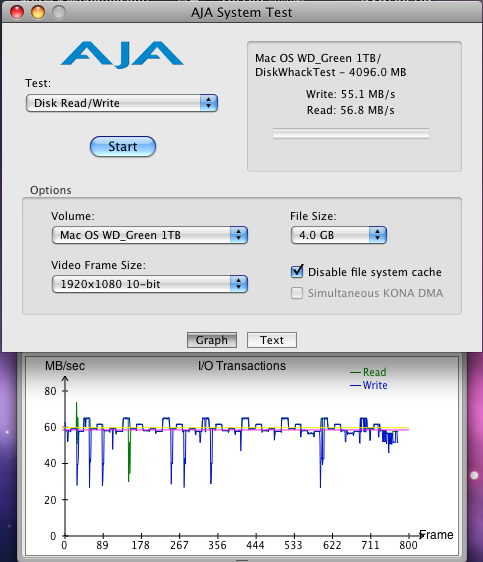Image resolution: width=483 pixels, height=562 pixels.
Task: Click the AJA System Test title bar
Action: [242, 12]
